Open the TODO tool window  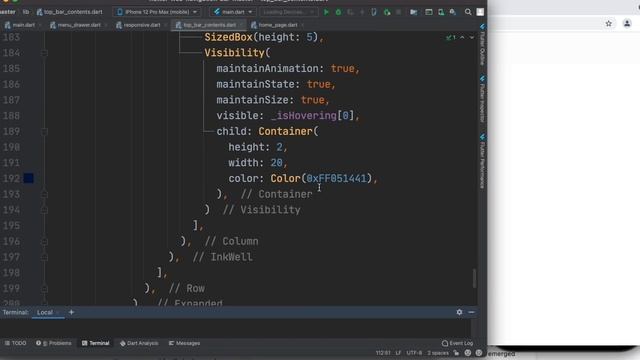(x=16, y=343)
